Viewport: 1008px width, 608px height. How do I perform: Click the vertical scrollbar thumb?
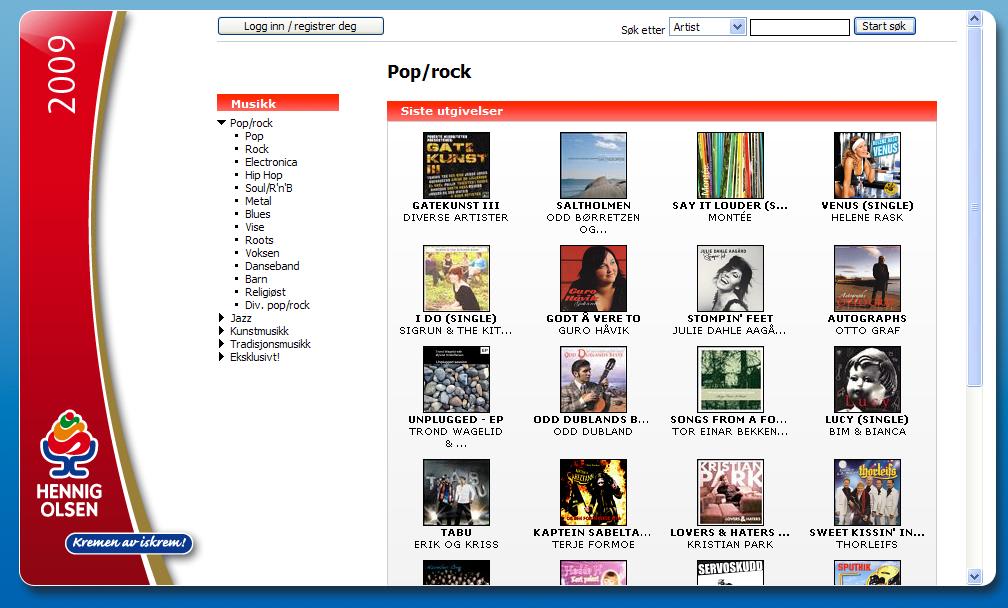[975, 207]
